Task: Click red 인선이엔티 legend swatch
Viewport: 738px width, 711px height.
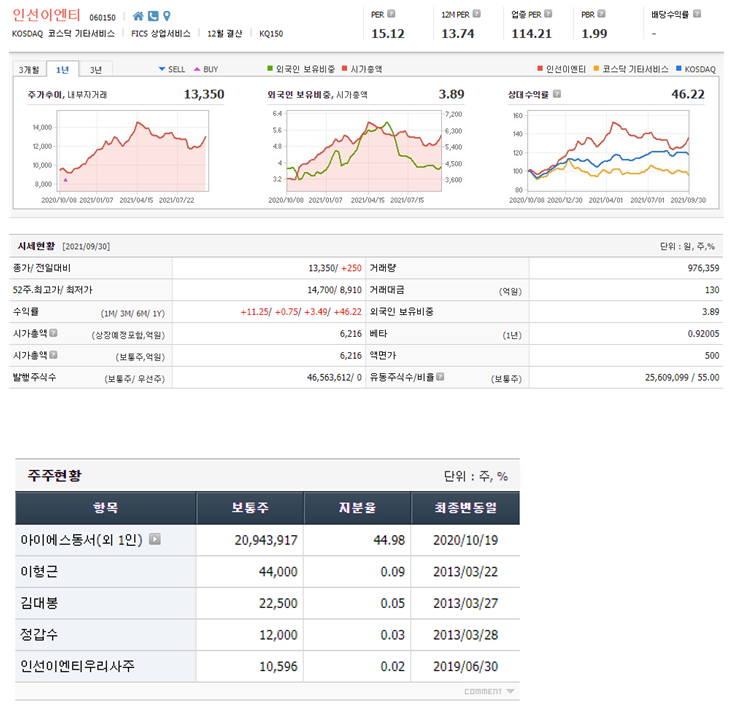Action: [540, 69]
